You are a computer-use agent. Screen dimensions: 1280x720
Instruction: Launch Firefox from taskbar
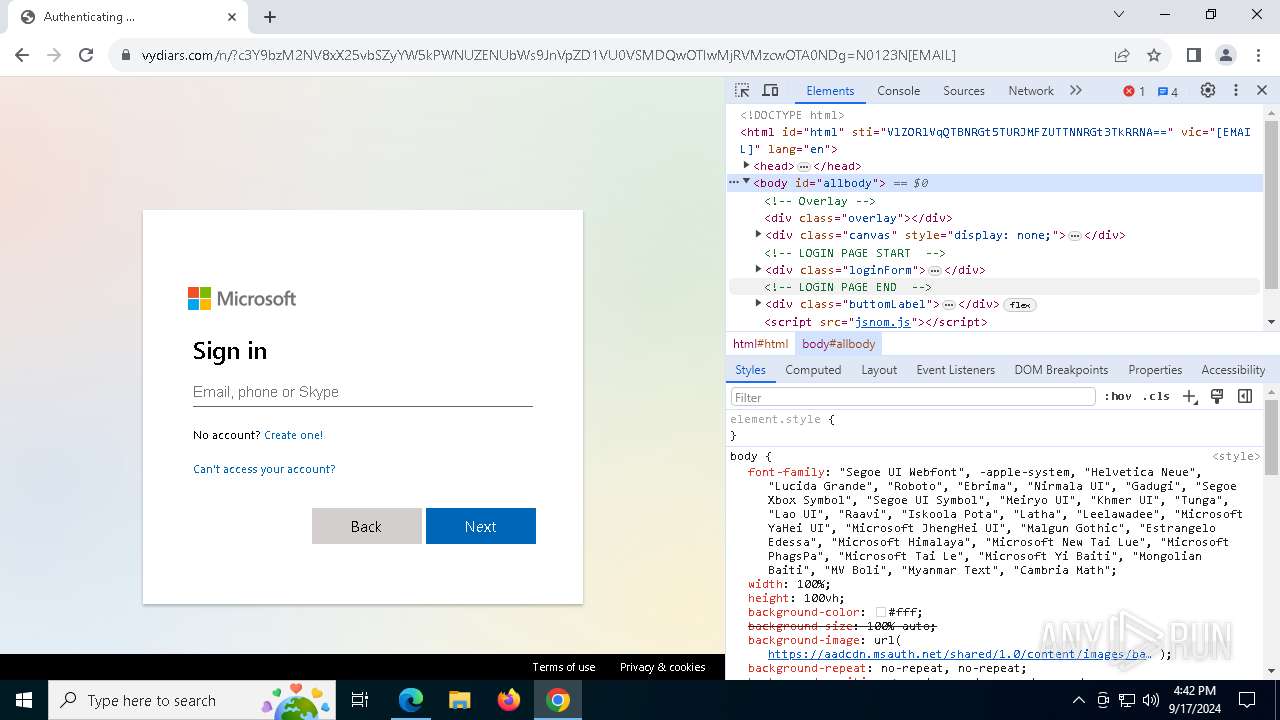[x=509, y=700]
